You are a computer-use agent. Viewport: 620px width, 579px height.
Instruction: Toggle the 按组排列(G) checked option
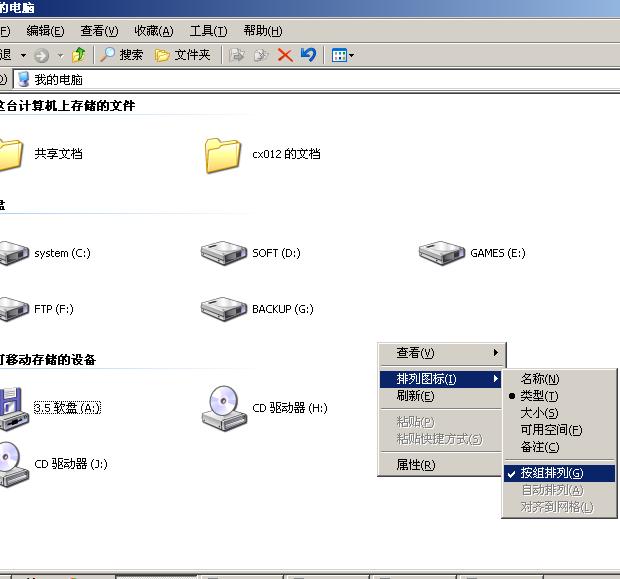pos(559,473)
